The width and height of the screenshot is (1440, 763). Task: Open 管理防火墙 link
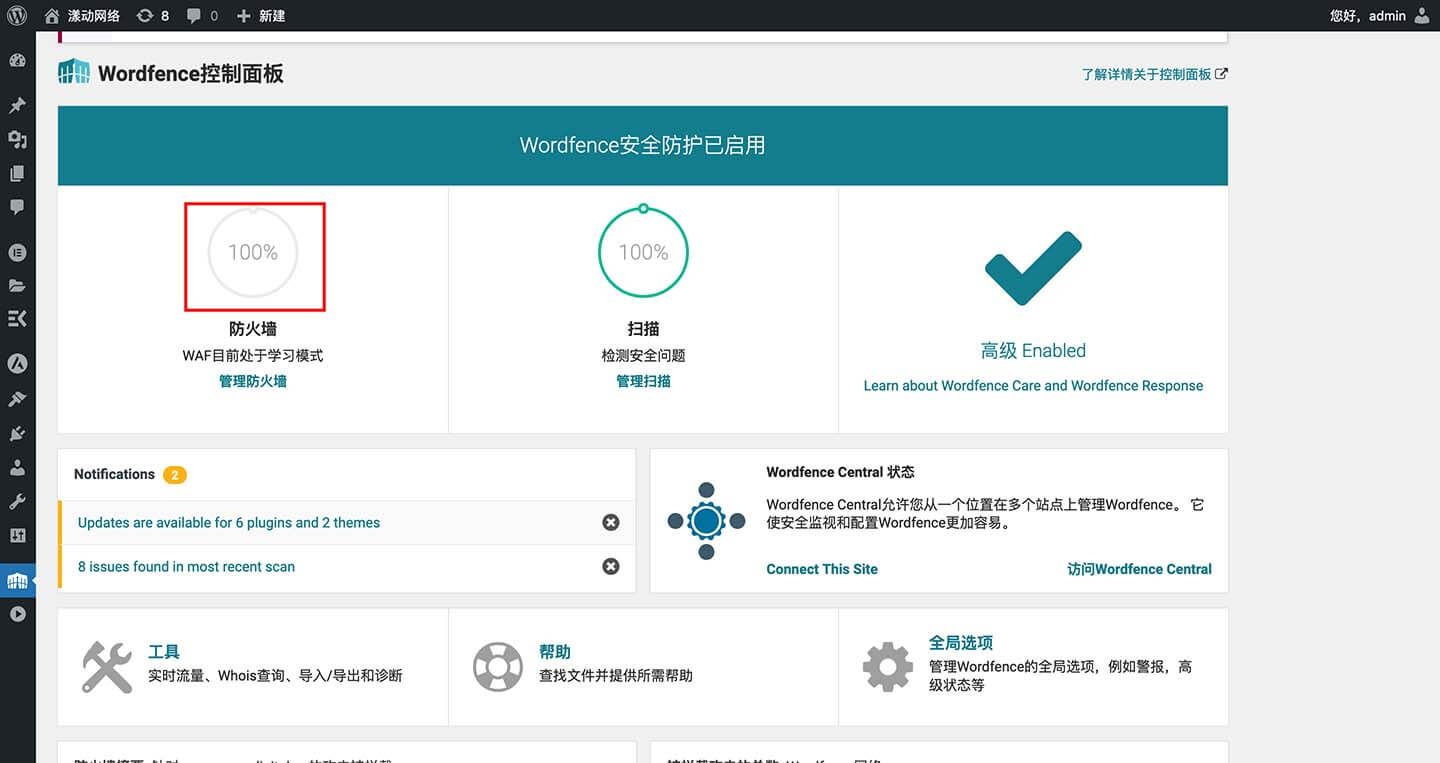[253, 381]
